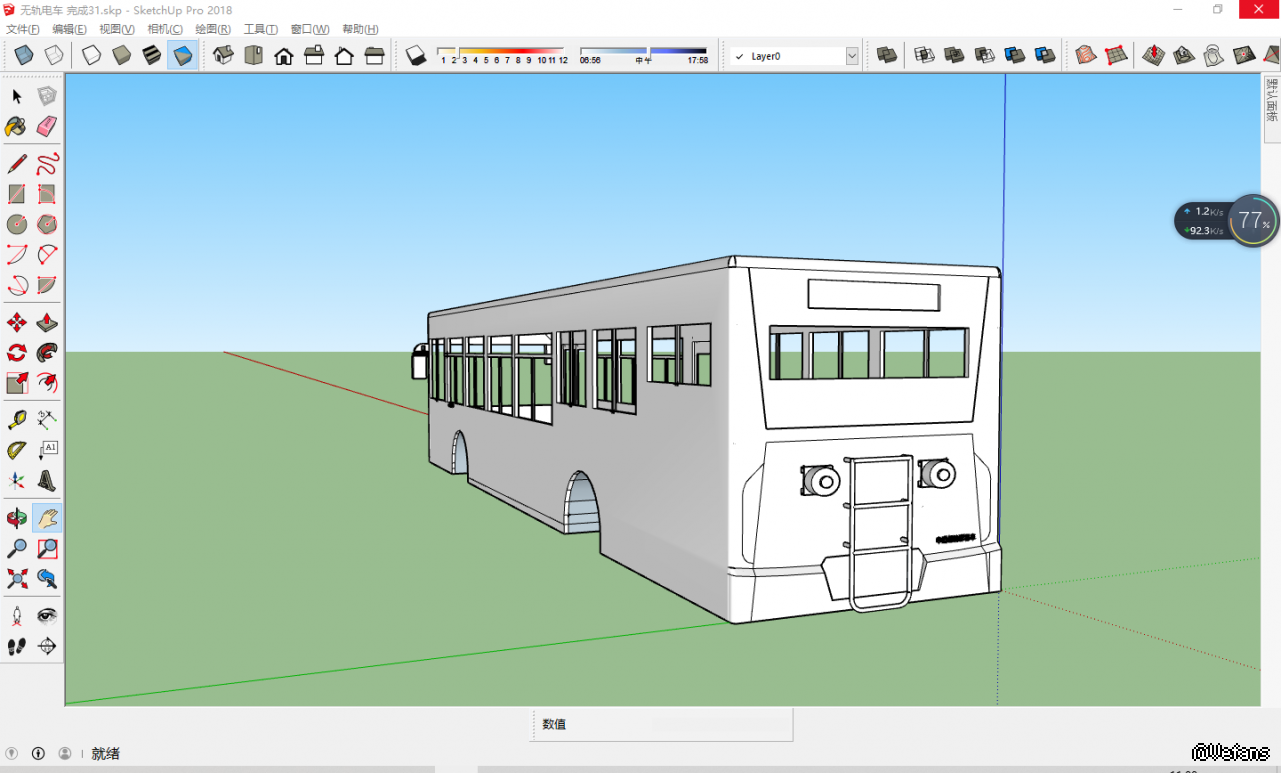Open the Layer0 dropdown arrow
Viewport: 1281px width, 773px height.
click(852, 57)
